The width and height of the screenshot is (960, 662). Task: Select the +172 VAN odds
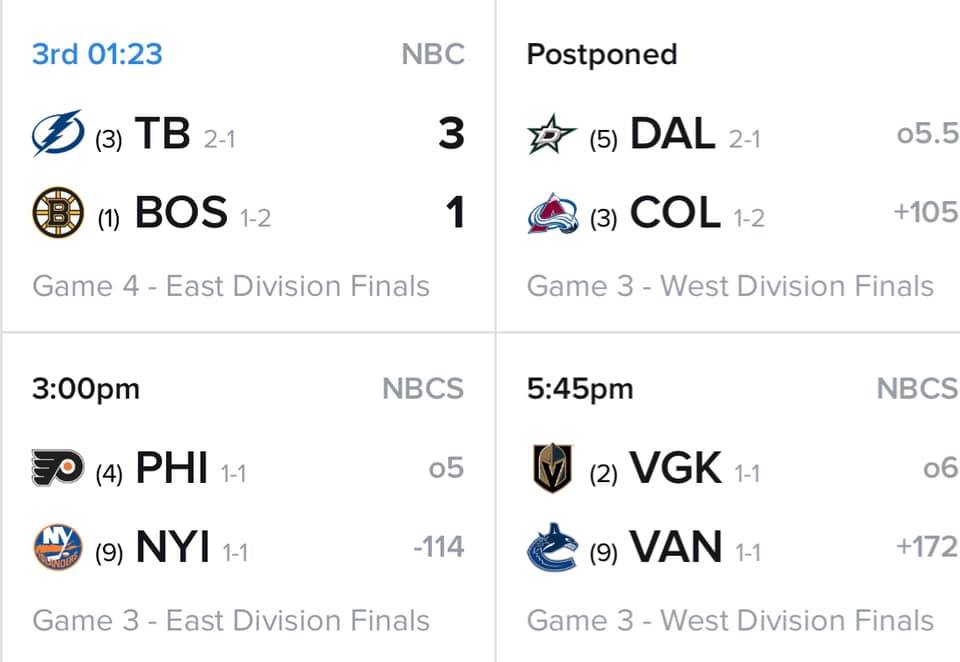point(927,547)
